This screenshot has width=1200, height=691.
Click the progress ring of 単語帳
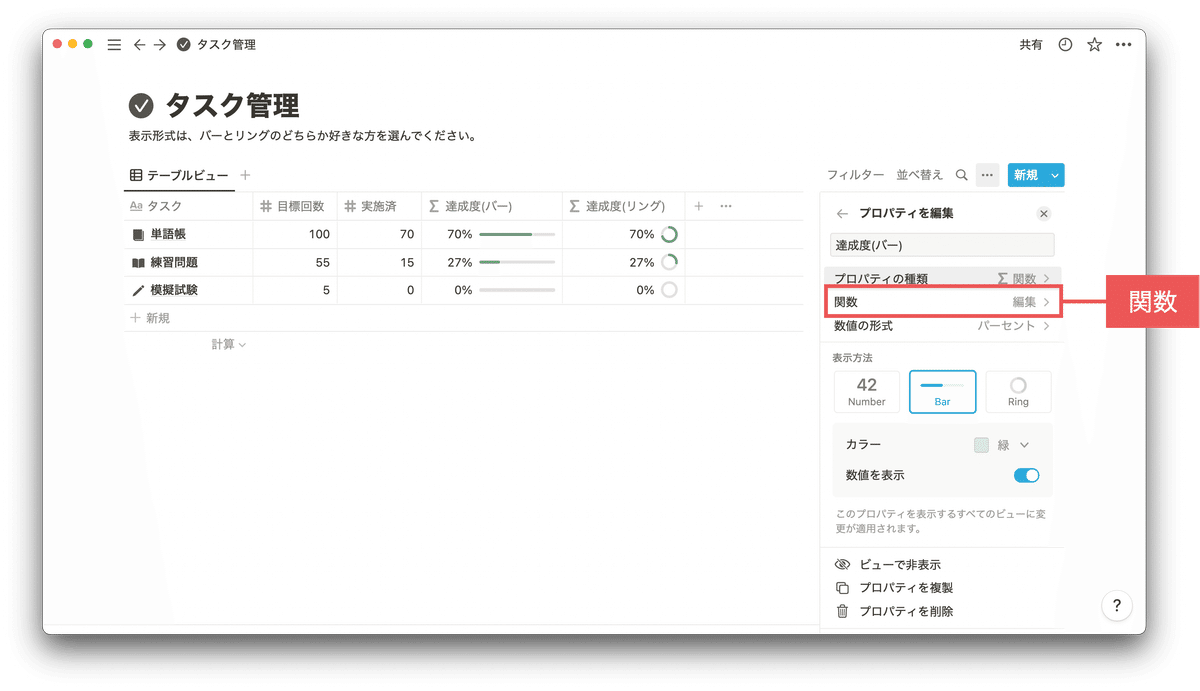pyautogui.click(x=669, y=234)
